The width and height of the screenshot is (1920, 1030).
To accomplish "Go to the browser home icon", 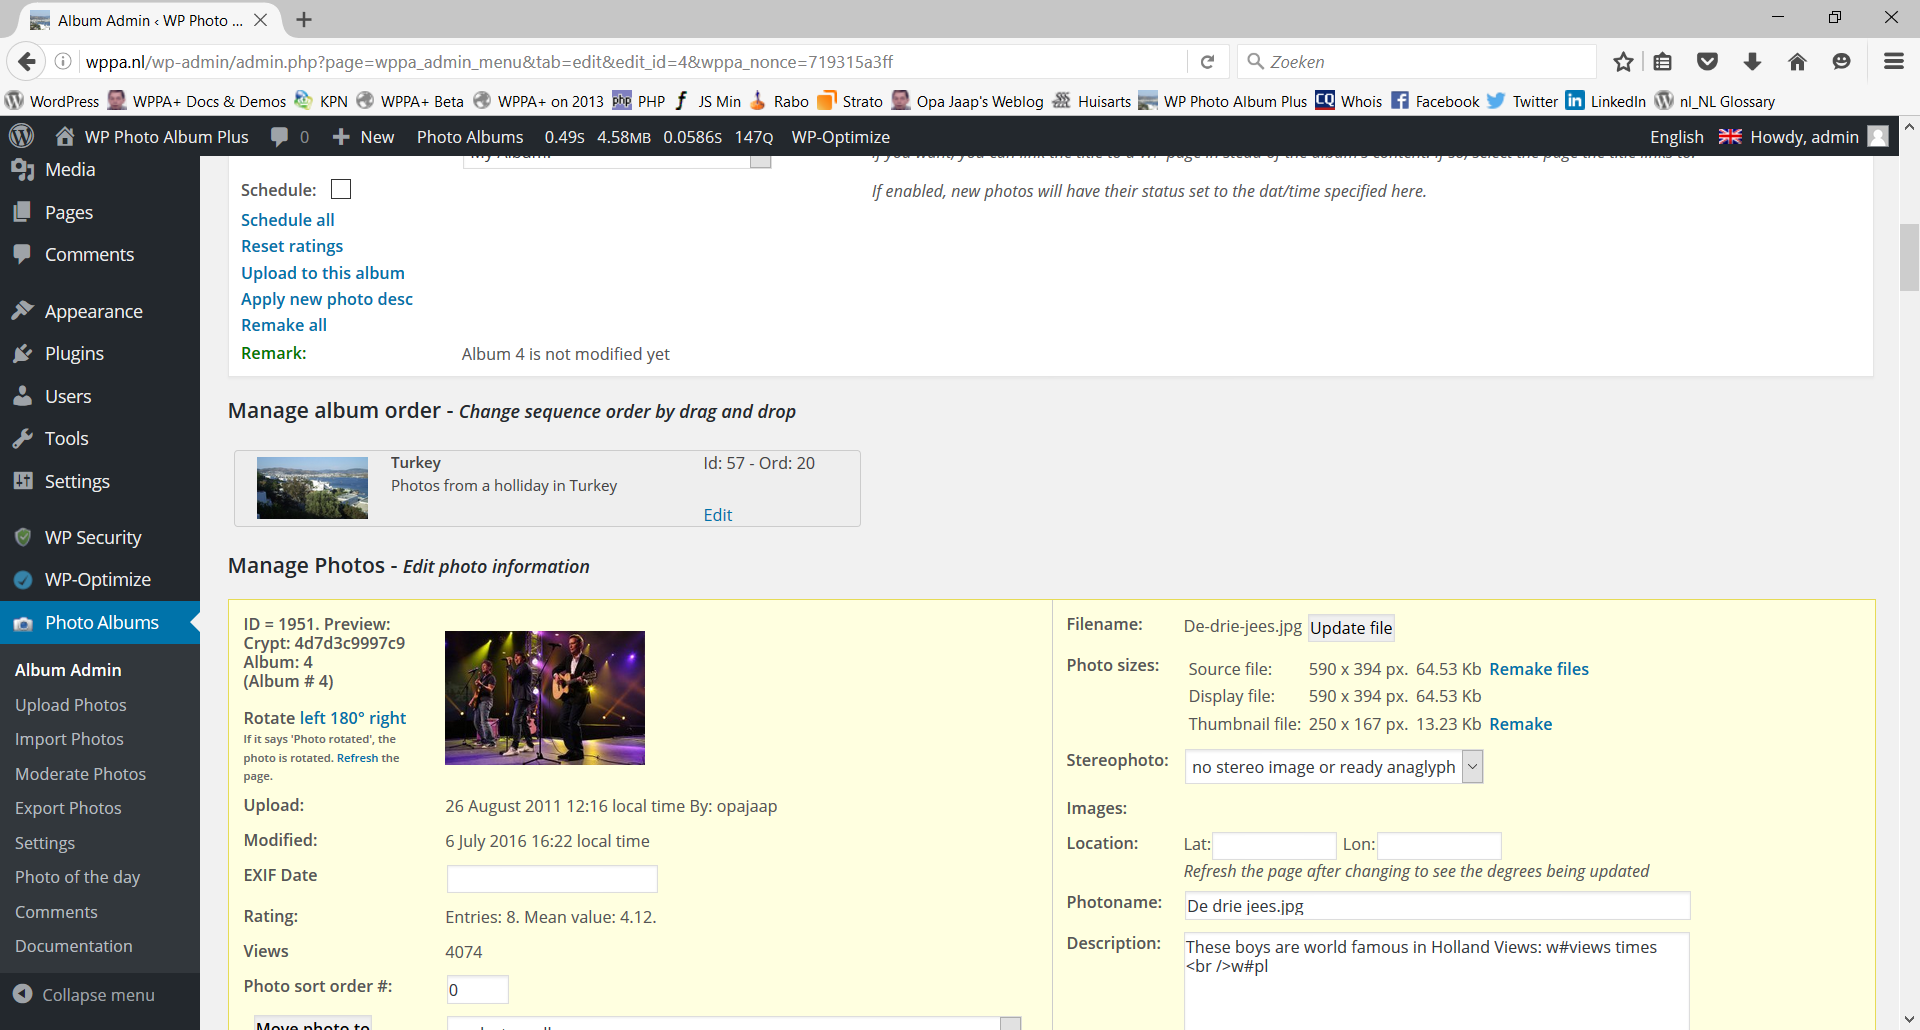I will pos(1797,62).
